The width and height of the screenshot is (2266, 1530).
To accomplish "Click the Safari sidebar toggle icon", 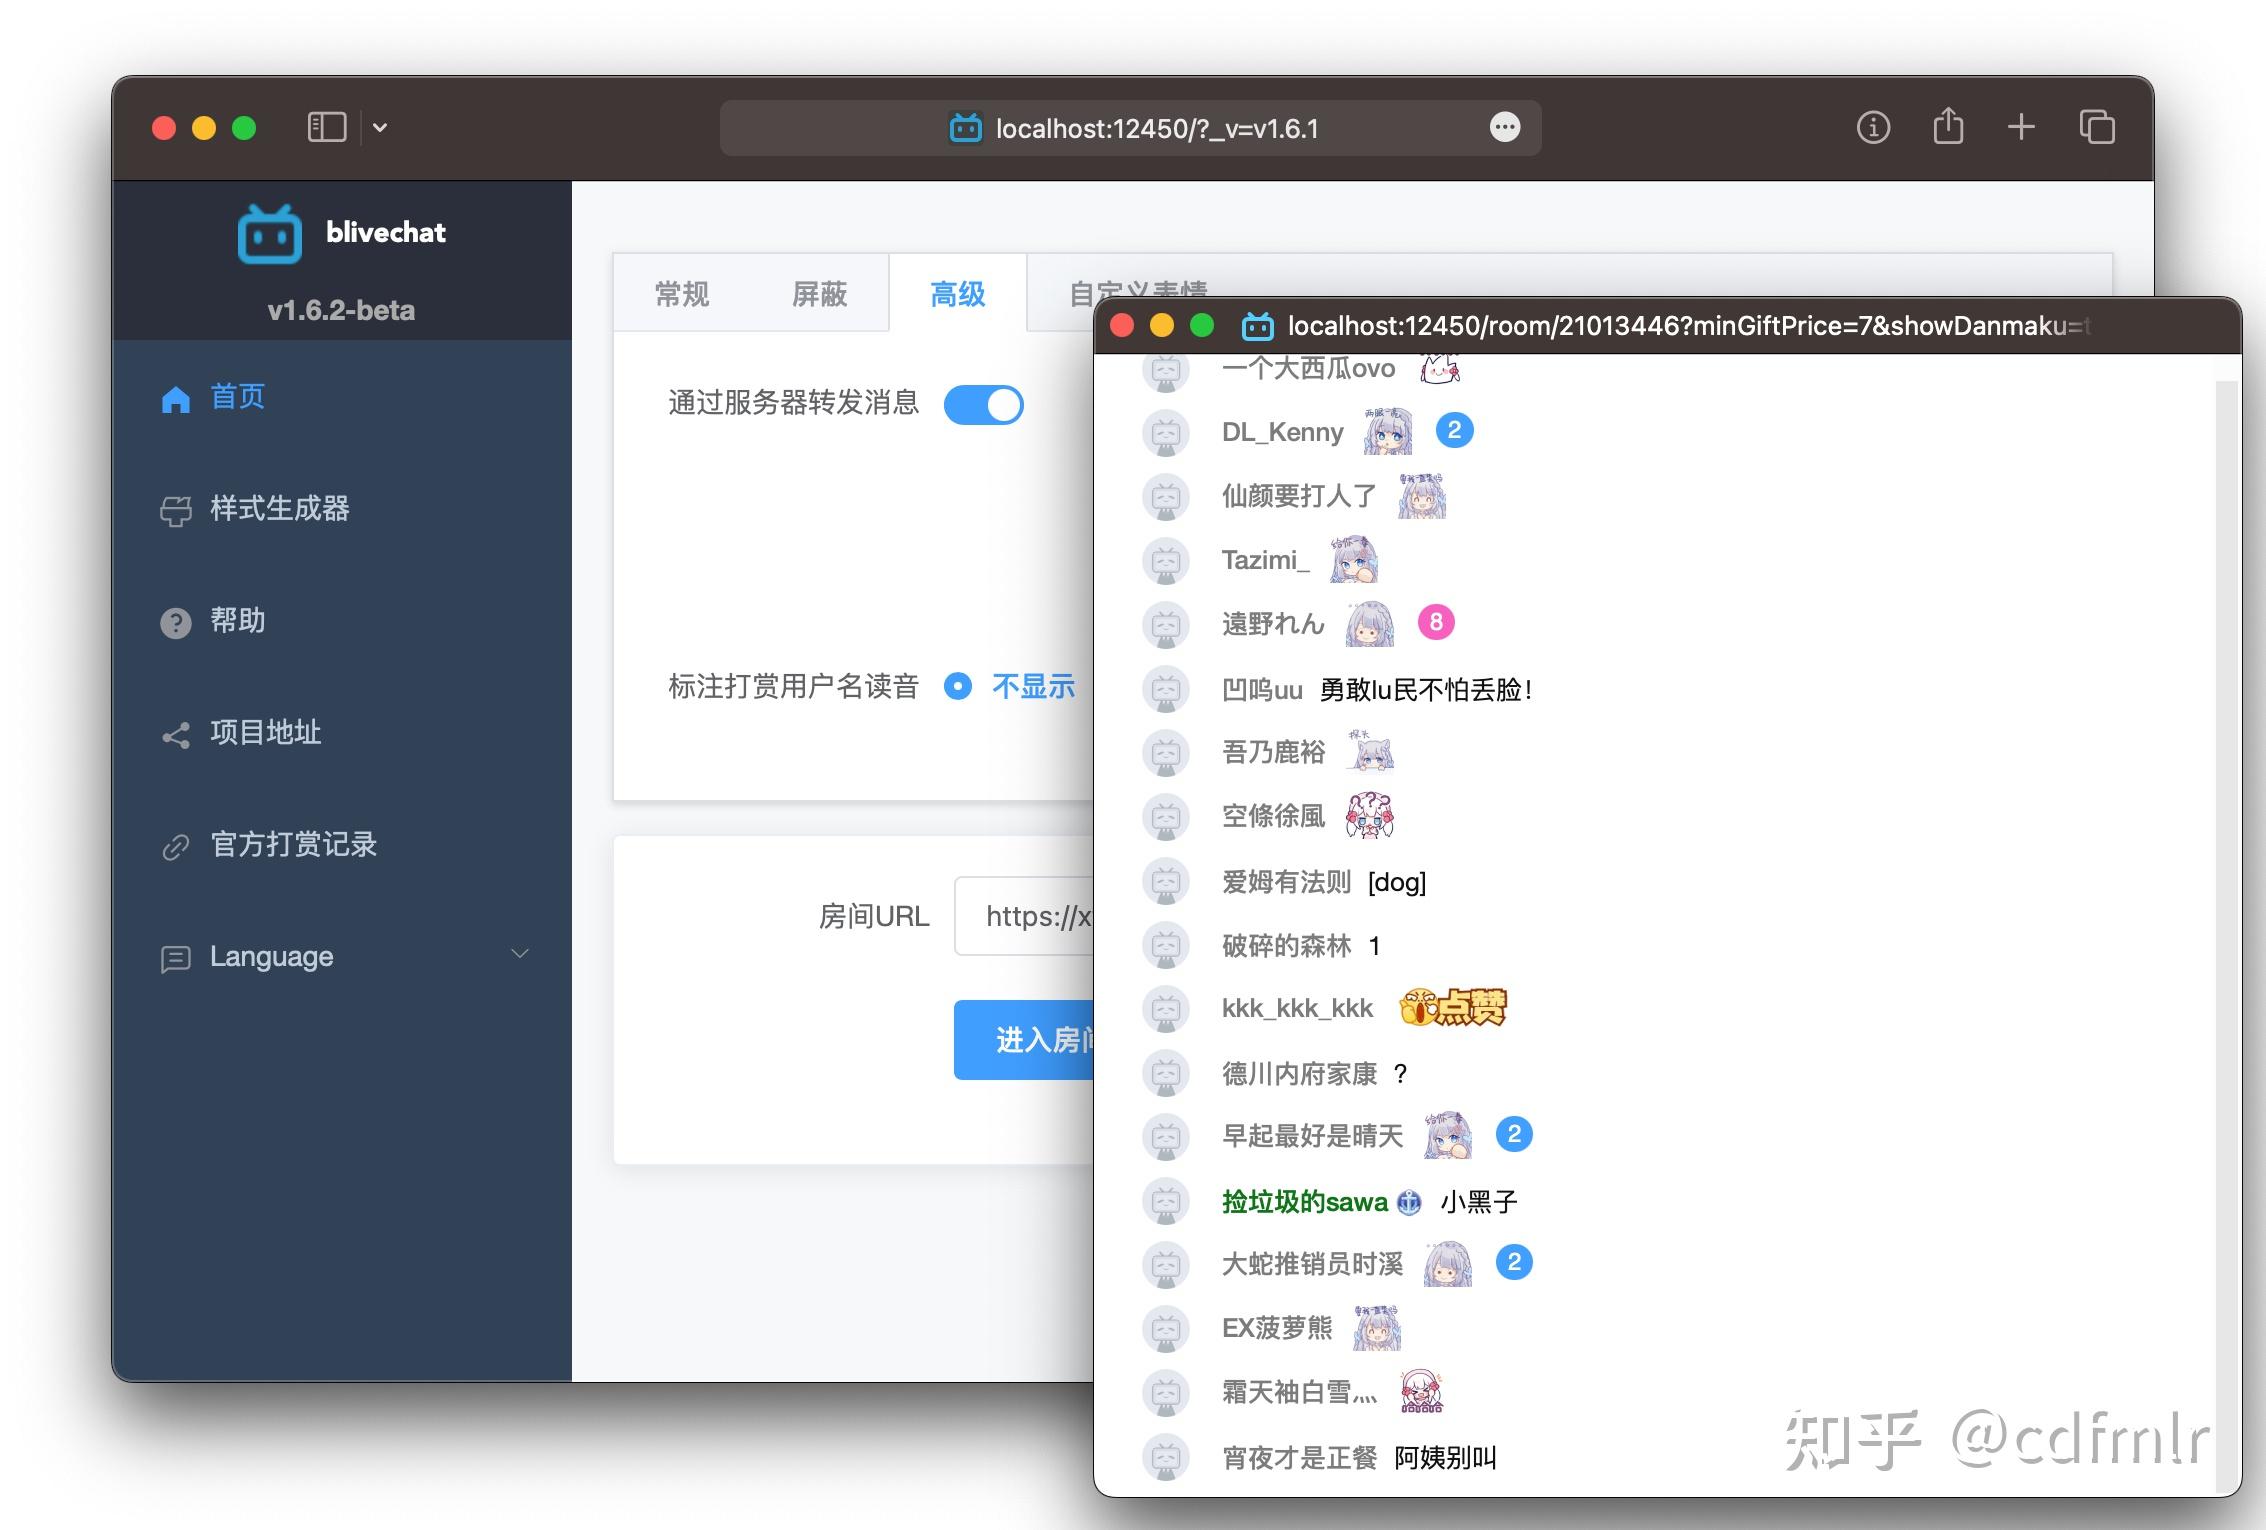I will (x=327, y=128).
